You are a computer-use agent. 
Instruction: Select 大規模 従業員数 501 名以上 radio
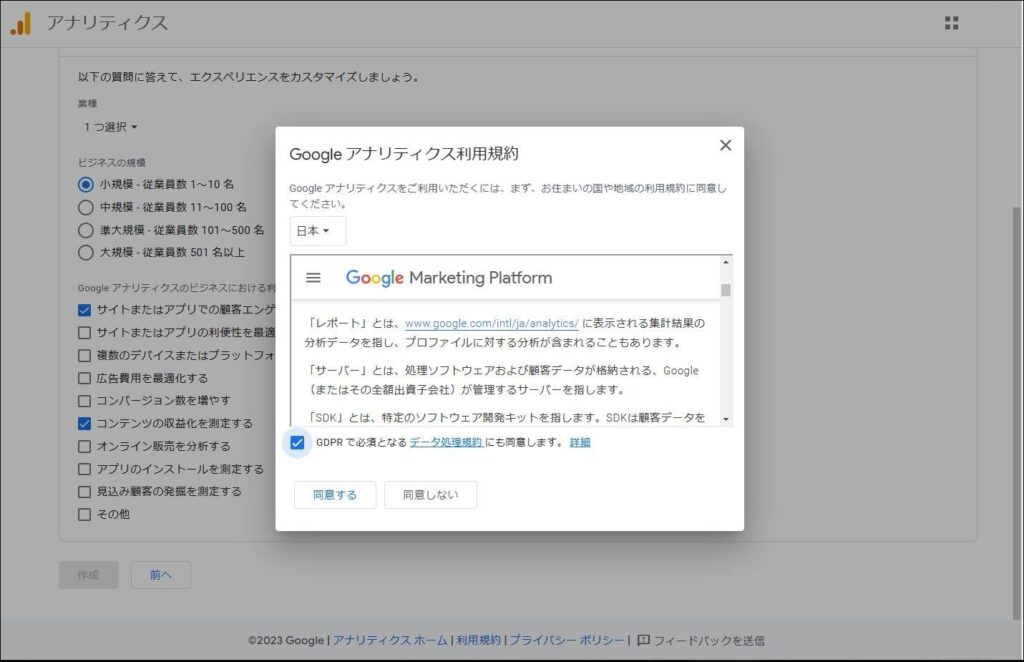(x=86, y=253)
